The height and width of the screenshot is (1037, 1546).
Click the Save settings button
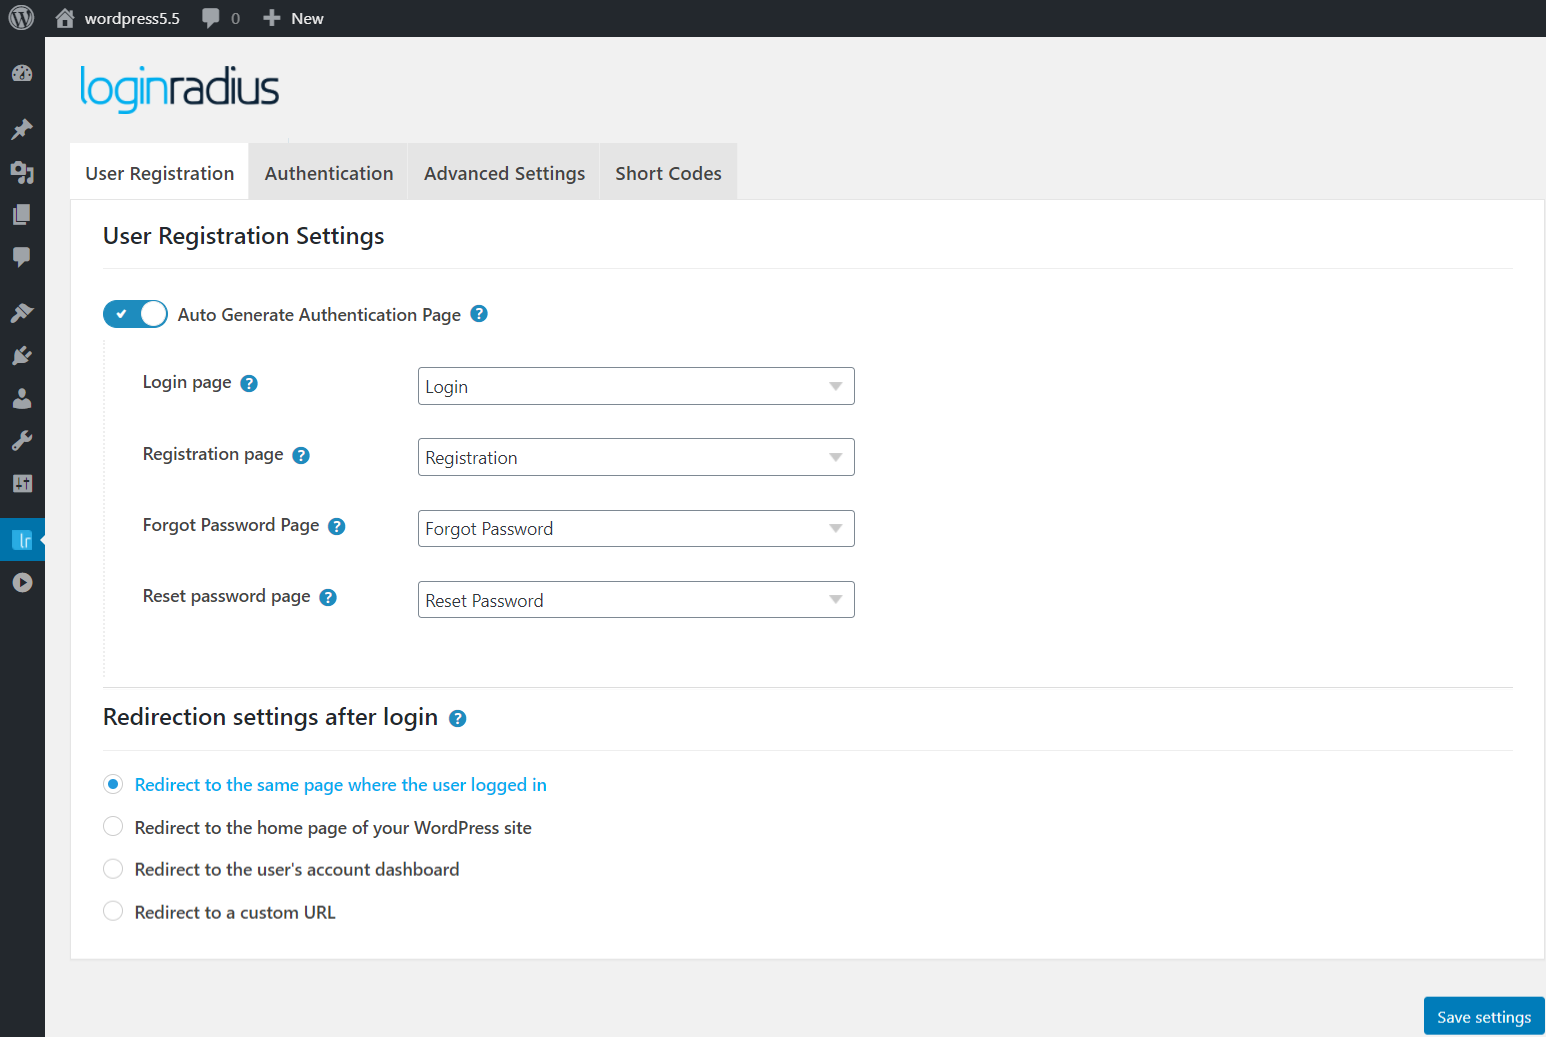(1484, 1016)
